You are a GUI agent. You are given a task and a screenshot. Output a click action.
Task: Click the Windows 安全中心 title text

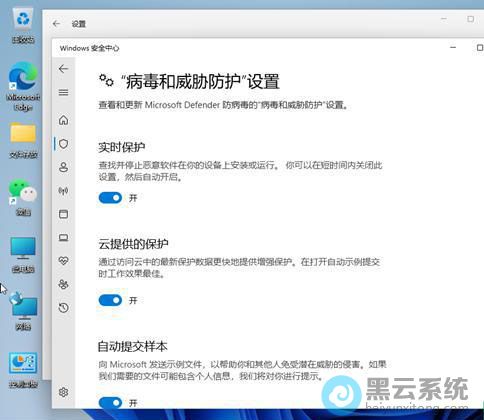(x=89, y=48)
